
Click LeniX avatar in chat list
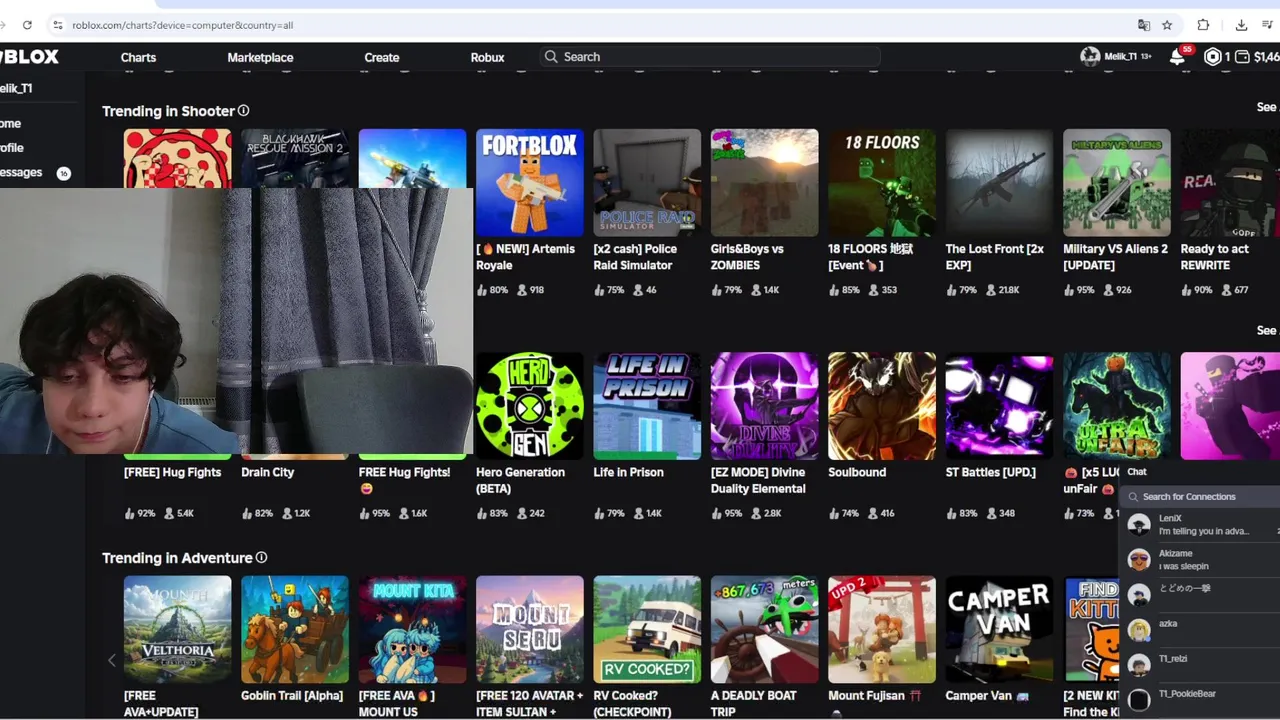point(1139,525)
